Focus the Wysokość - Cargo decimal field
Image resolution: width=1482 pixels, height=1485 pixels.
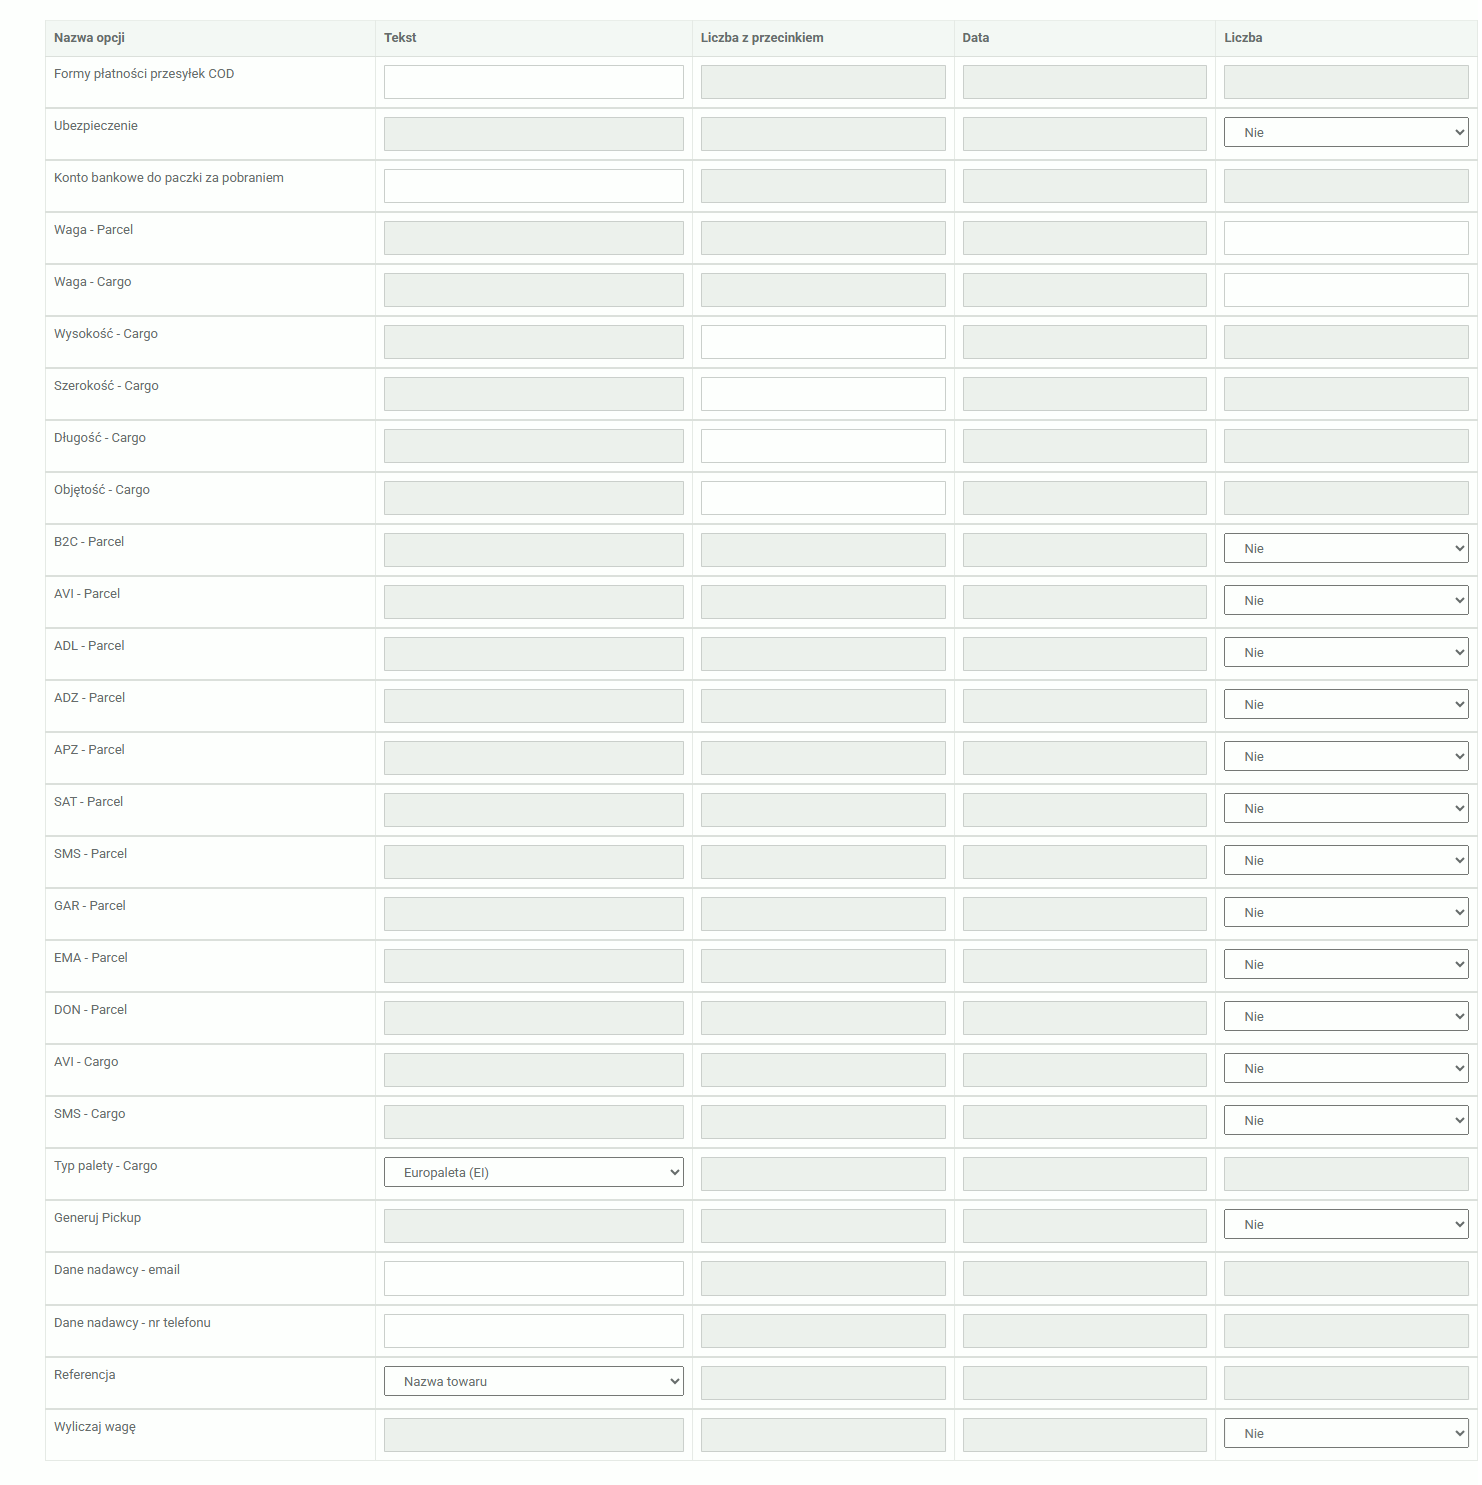[x=822, y=342]
